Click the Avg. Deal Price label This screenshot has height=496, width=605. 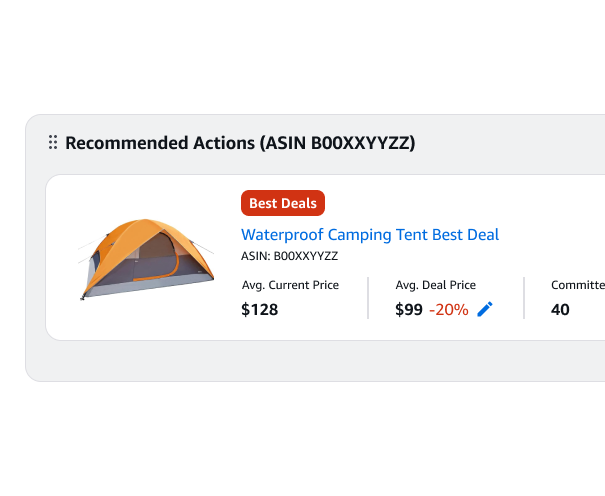436,285
